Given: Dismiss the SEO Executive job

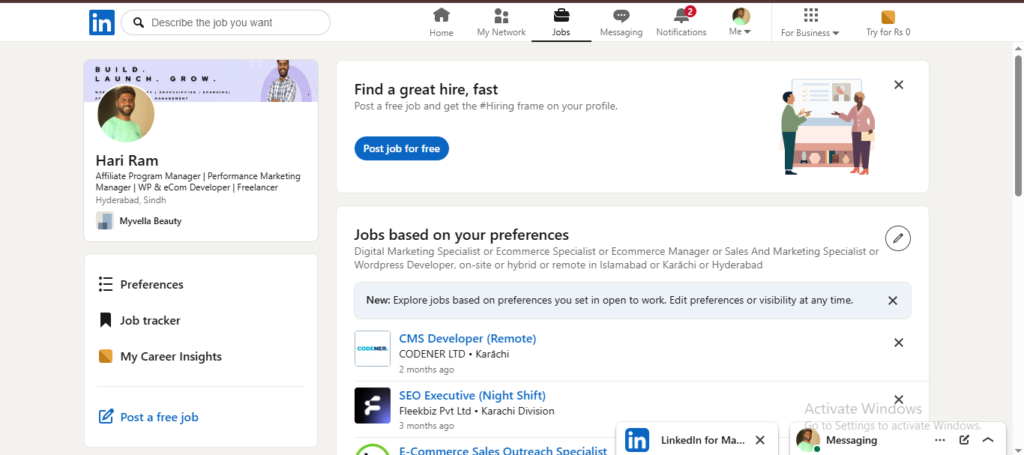Looking at the screenshot, I should 899,400.
